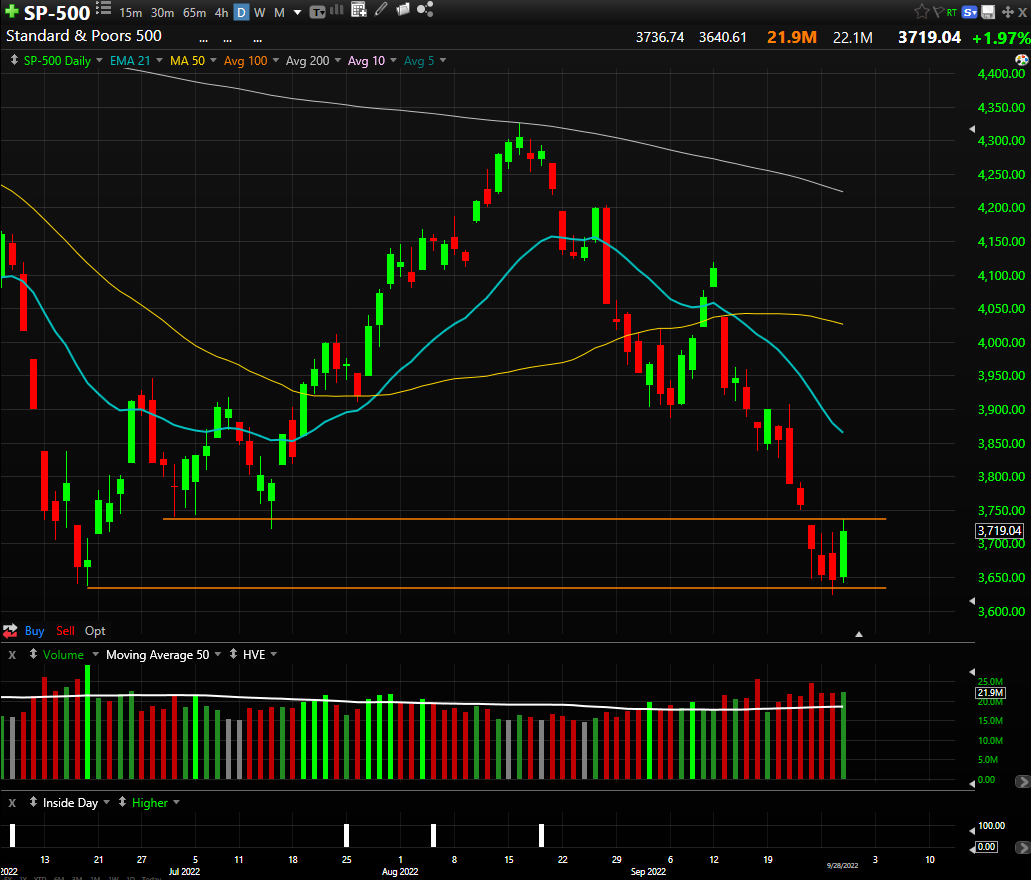Screen dimensions: 1031x880
Task: Open the SP-500 Daily dropdown
Action: point(99,61)
